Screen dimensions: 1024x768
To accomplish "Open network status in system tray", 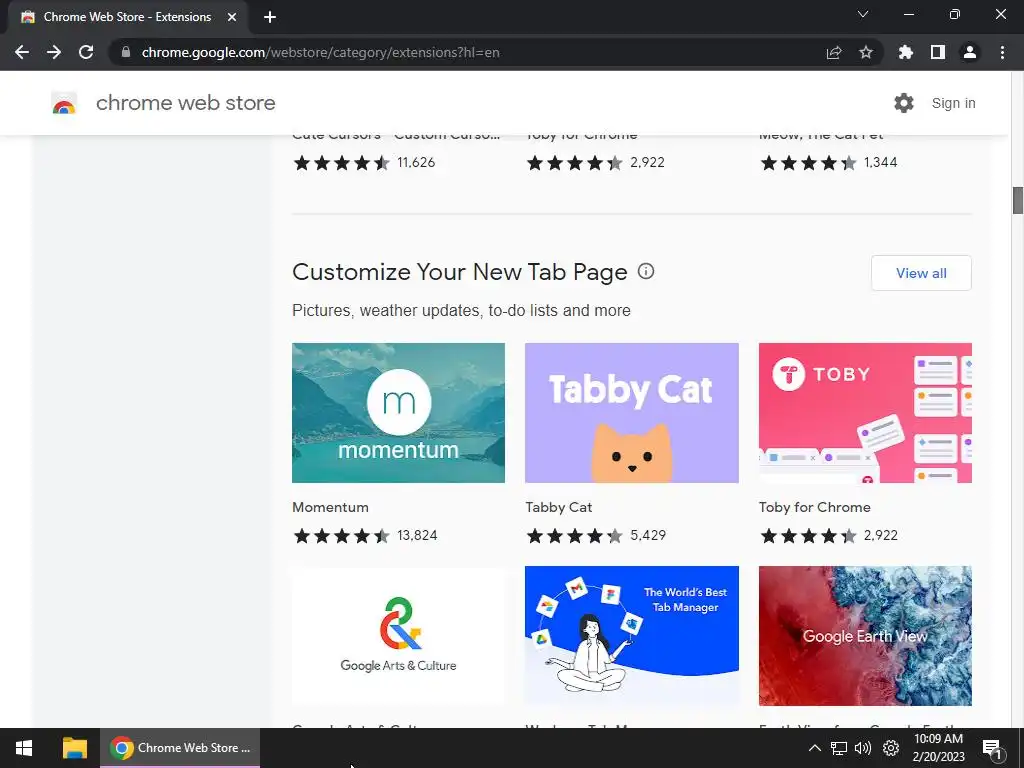I will (x=839, y=748).
